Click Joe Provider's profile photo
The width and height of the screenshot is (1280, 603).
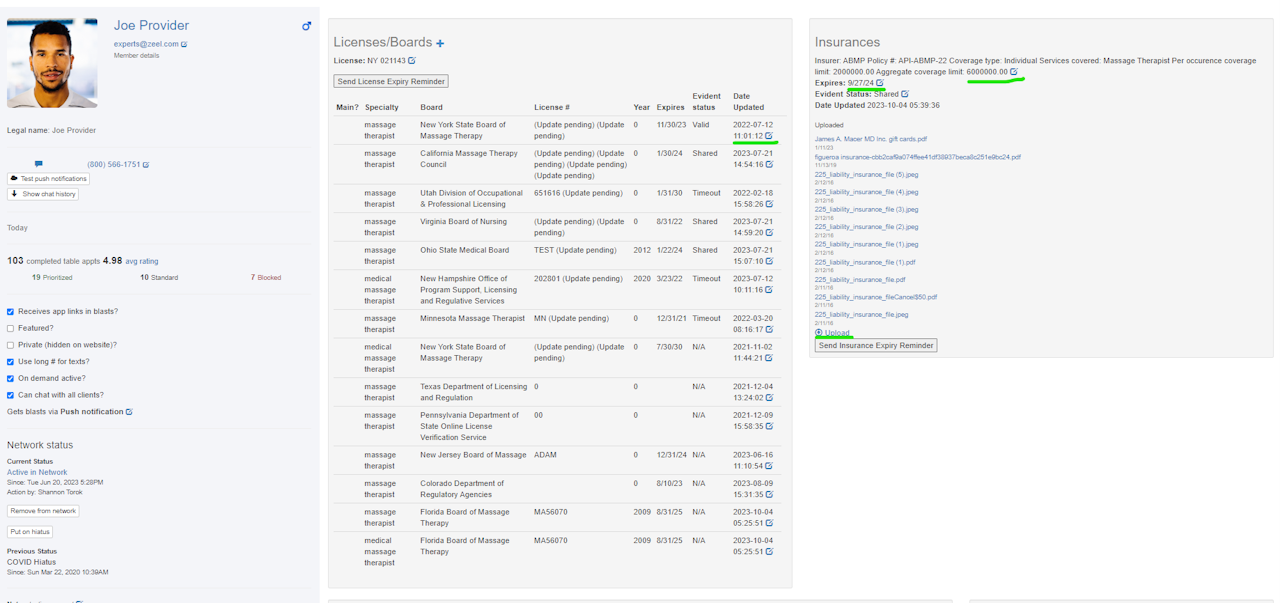(x=52, y=63)
